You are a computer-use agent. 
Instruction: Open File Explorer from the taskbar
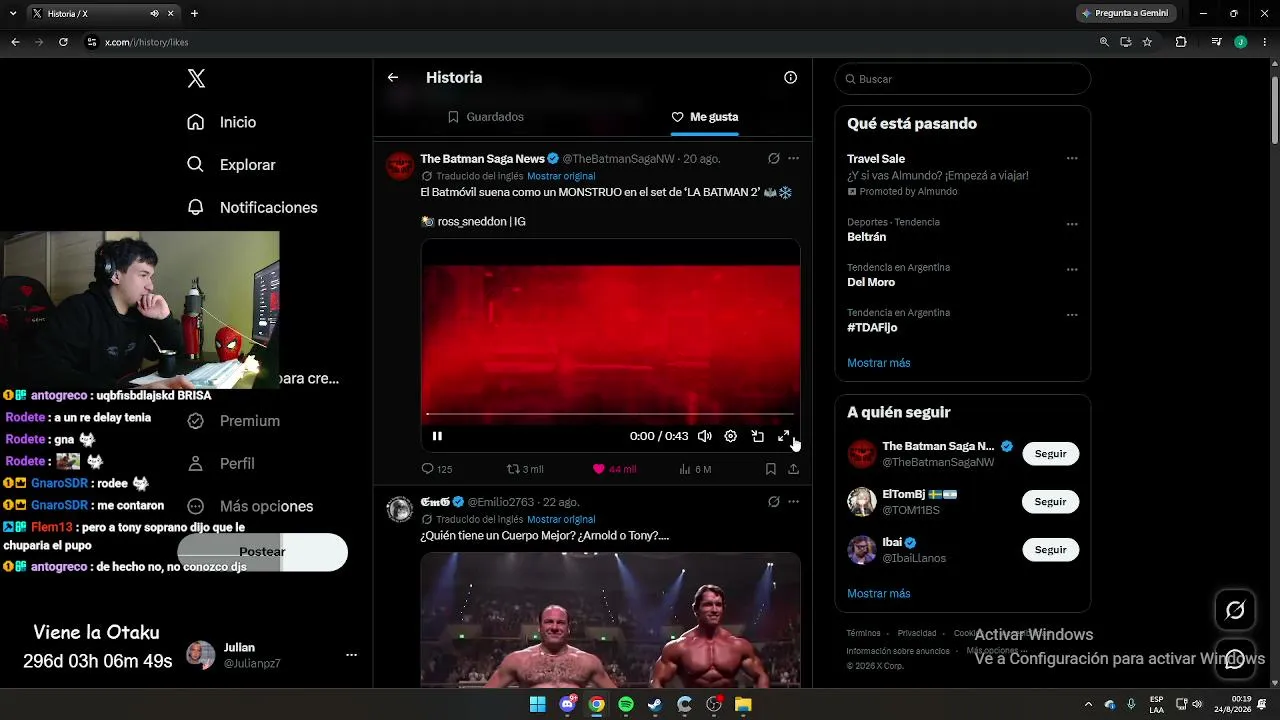click(743, 704)
